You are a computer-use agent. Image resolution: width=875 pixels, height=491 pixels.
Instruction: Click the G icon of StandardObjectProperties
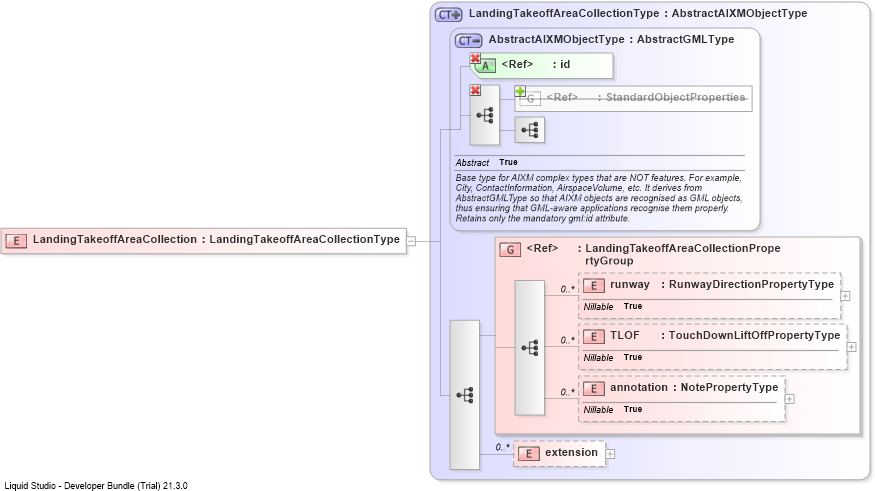(530, 99)
